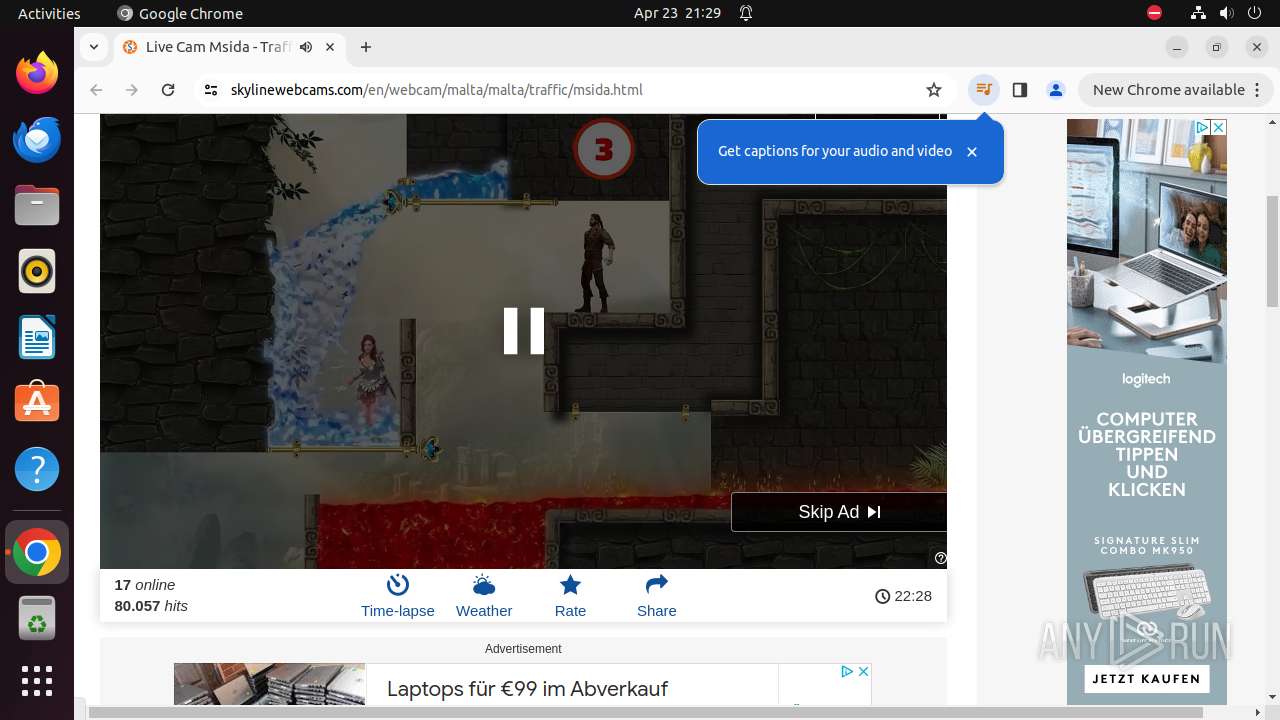Open Time-lapse view

(x=398, y=596)
